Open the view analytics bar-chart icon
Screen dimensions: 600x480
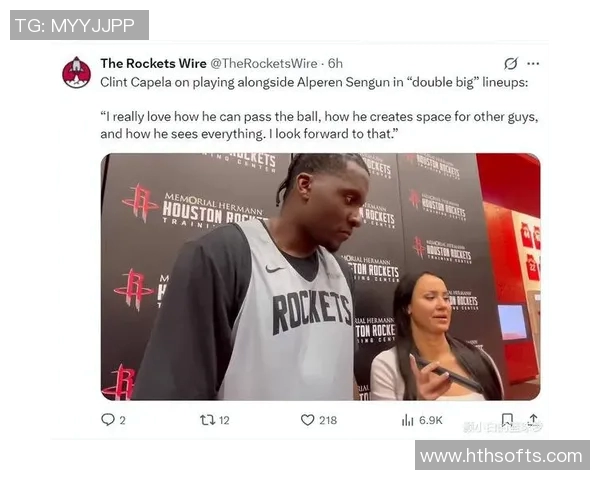click(x=408, y=421)
